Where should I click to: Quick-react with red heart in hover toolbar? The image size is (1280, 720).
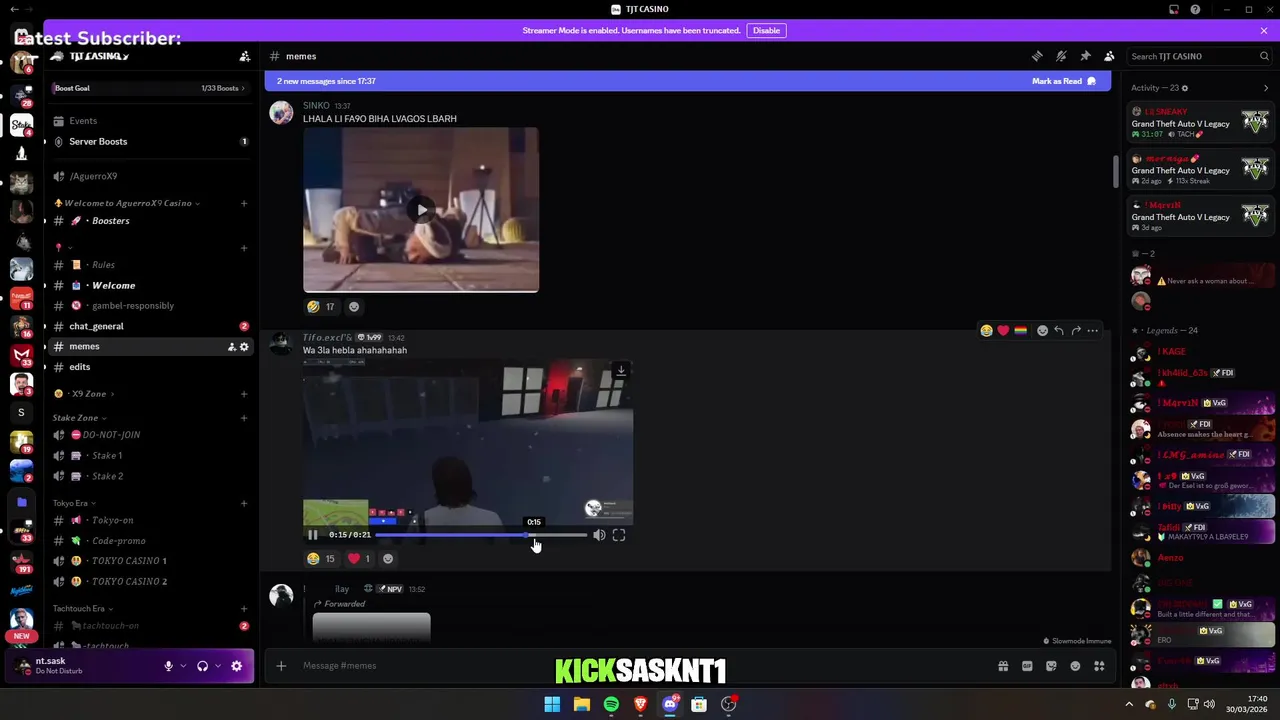pyautogui.click(x=1003, y=330)
